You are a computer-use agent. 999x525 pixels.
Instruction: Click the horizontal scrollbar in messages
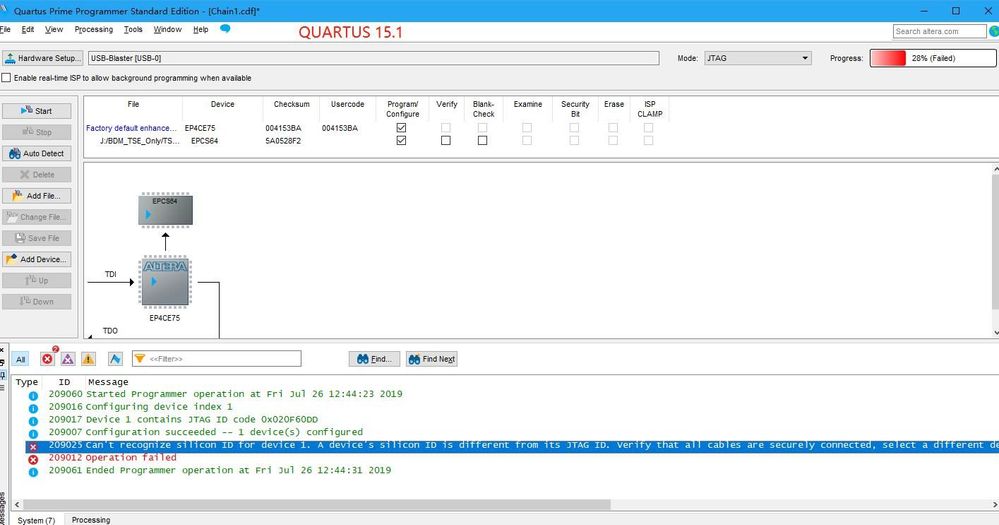(x=316, y=505)
